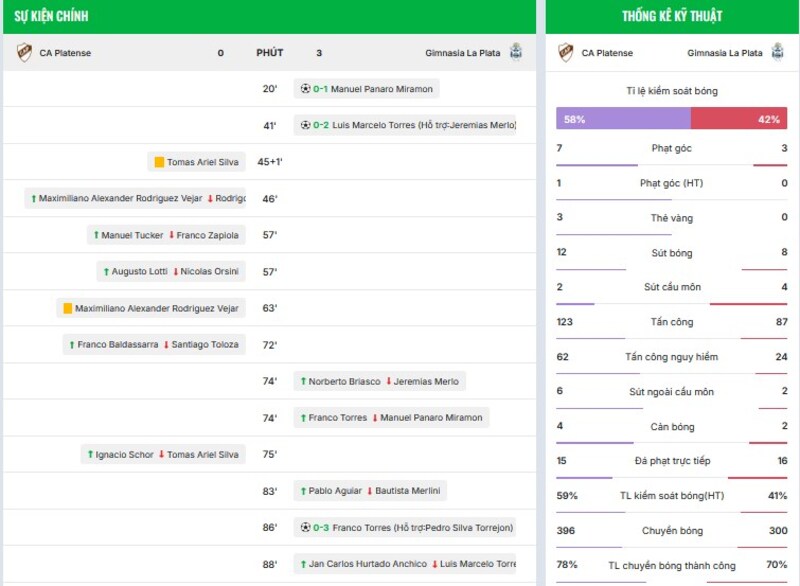
Task: Click yellow card icon at 45+1' for Tomas Ariel Silva
Action: click(x=159, y=162)
